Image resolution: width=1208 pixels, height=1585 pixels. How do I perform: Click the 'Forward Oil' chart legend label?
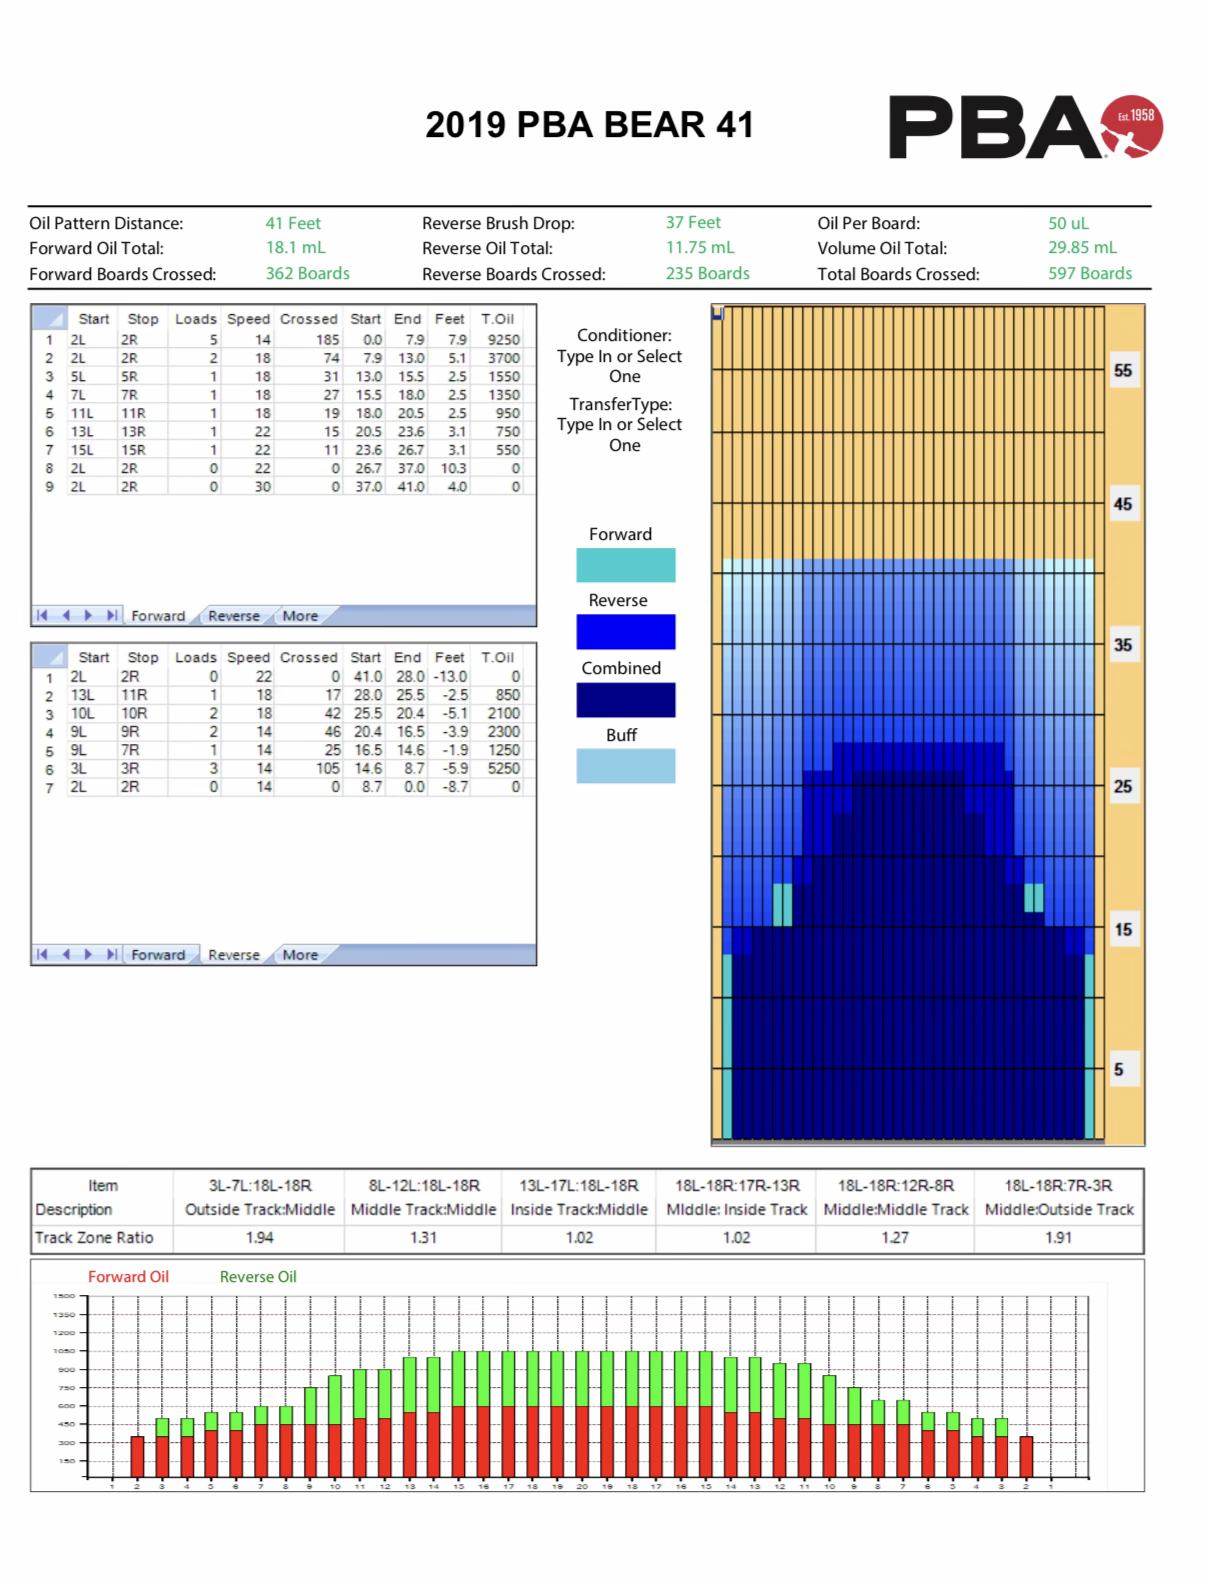coord(128,1277)
